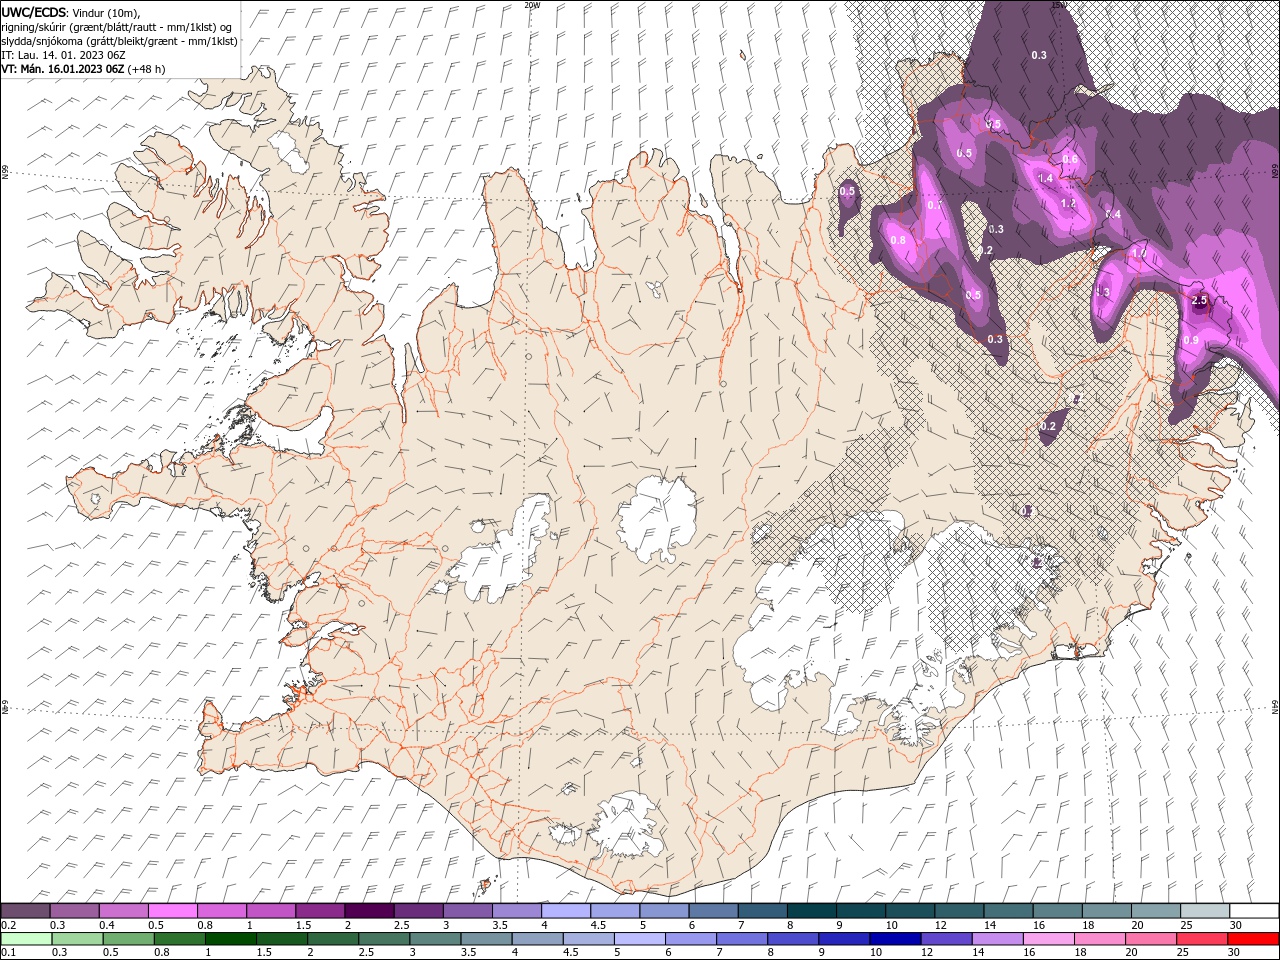
Task: Click the 'slydda/snjókoma' description line
Action: click(119, 41)
